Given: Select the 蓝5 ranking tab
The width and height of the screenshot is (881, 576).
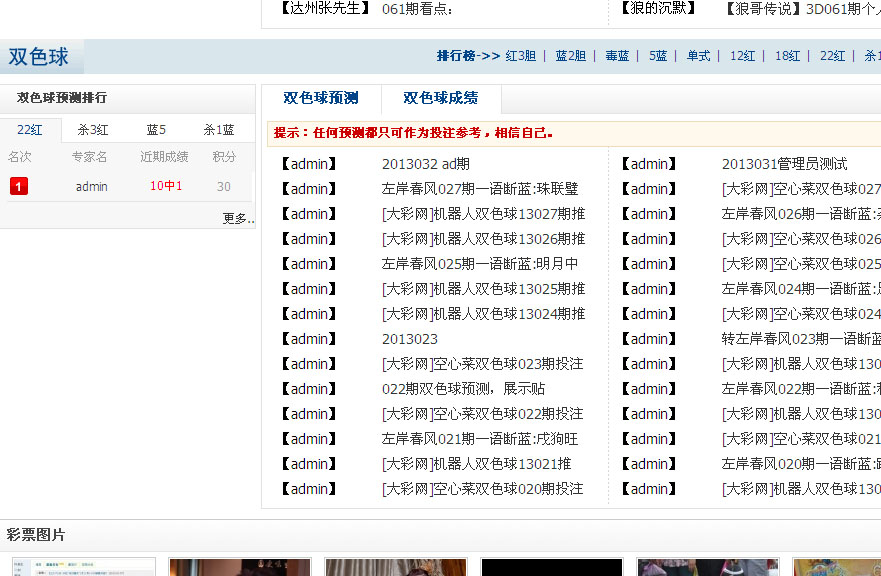Looking at the screenshot, I should pos(156,130).
